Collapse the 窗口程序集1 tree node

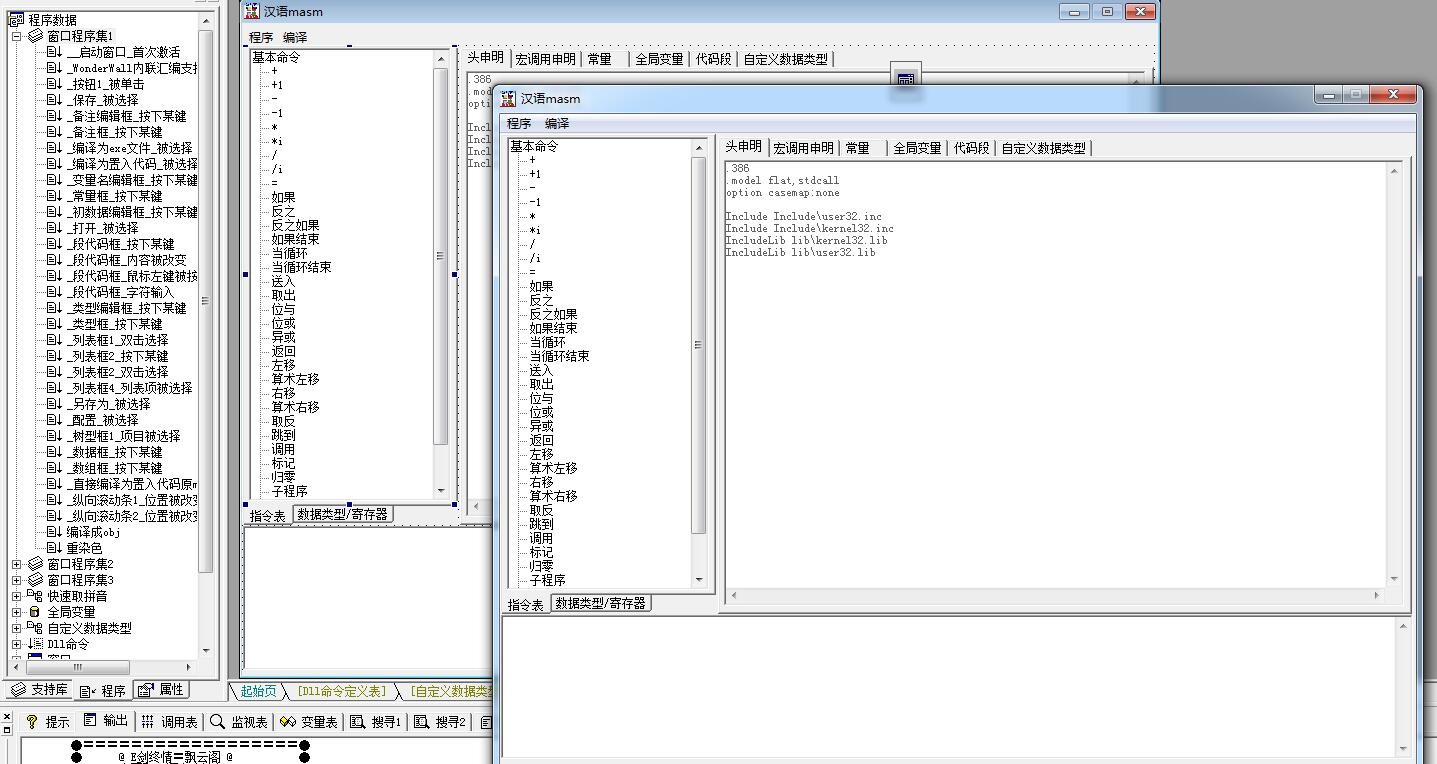tap(16, 36)
